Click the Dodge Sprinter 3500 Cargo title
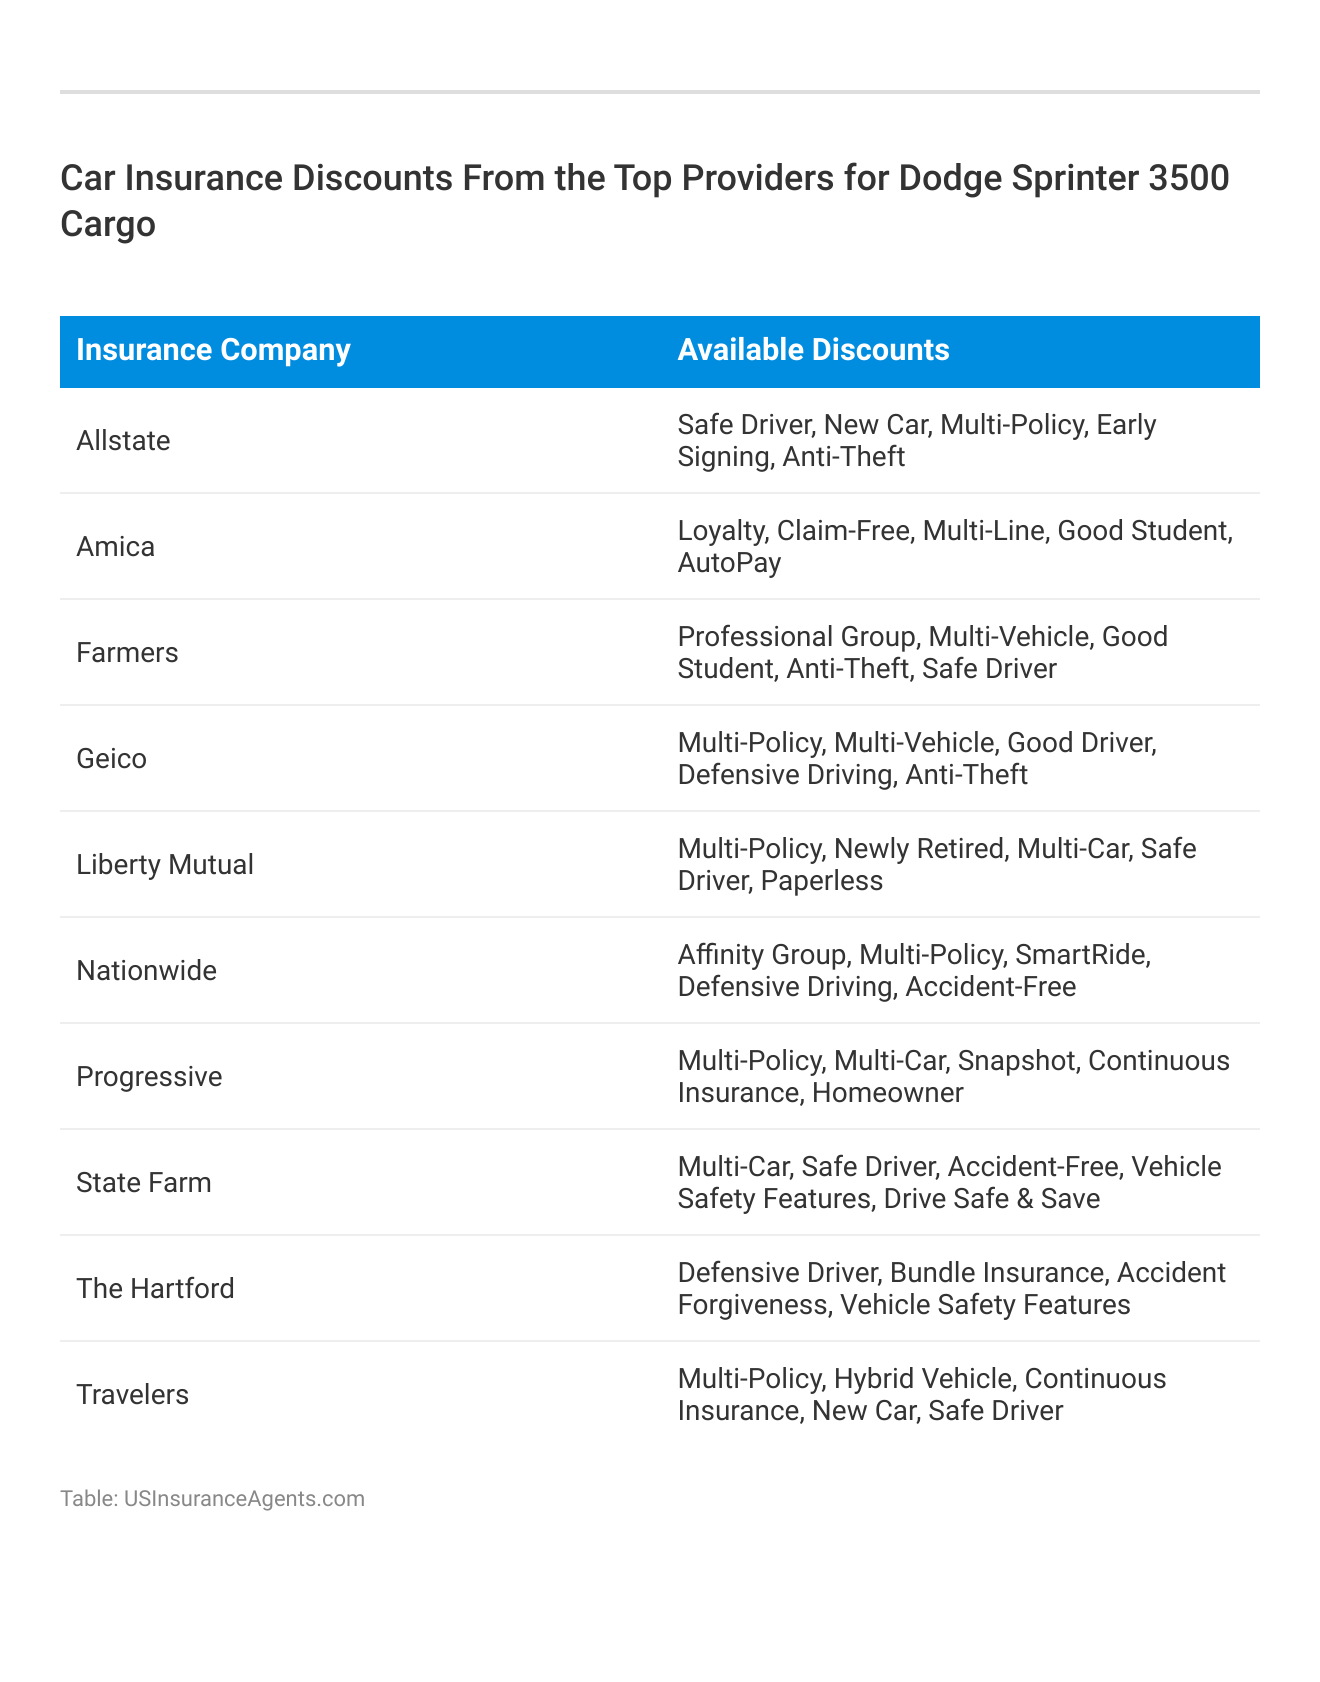Image resolution: width=1320 pixels, height=1682 pixels. coord(645,200)
